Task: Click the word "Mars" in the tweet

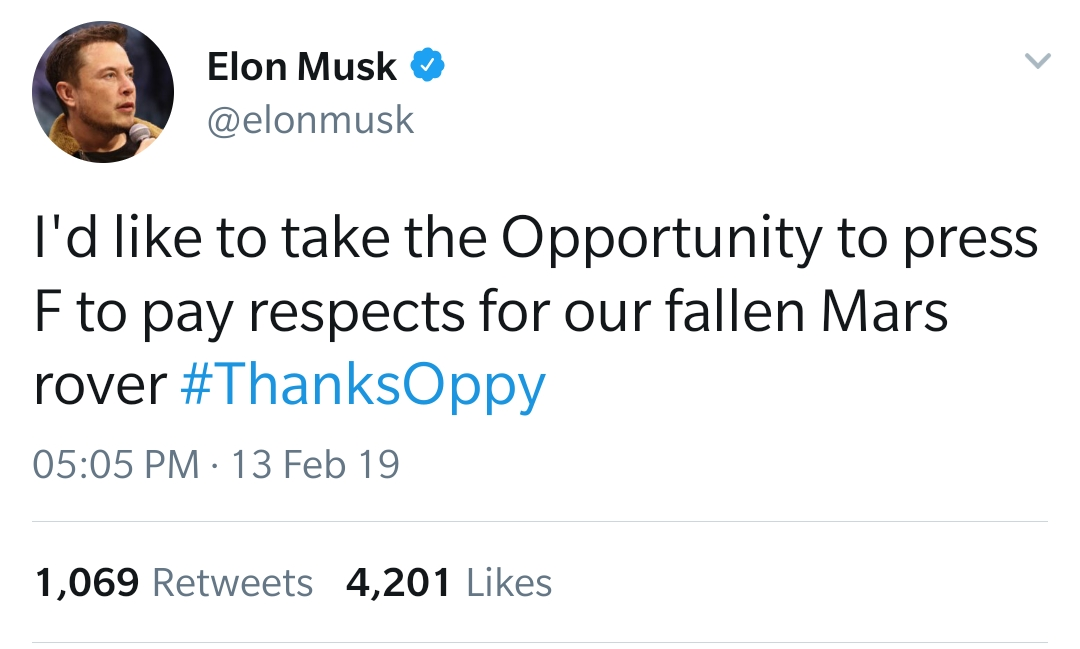Action: [x=884, y=312]
